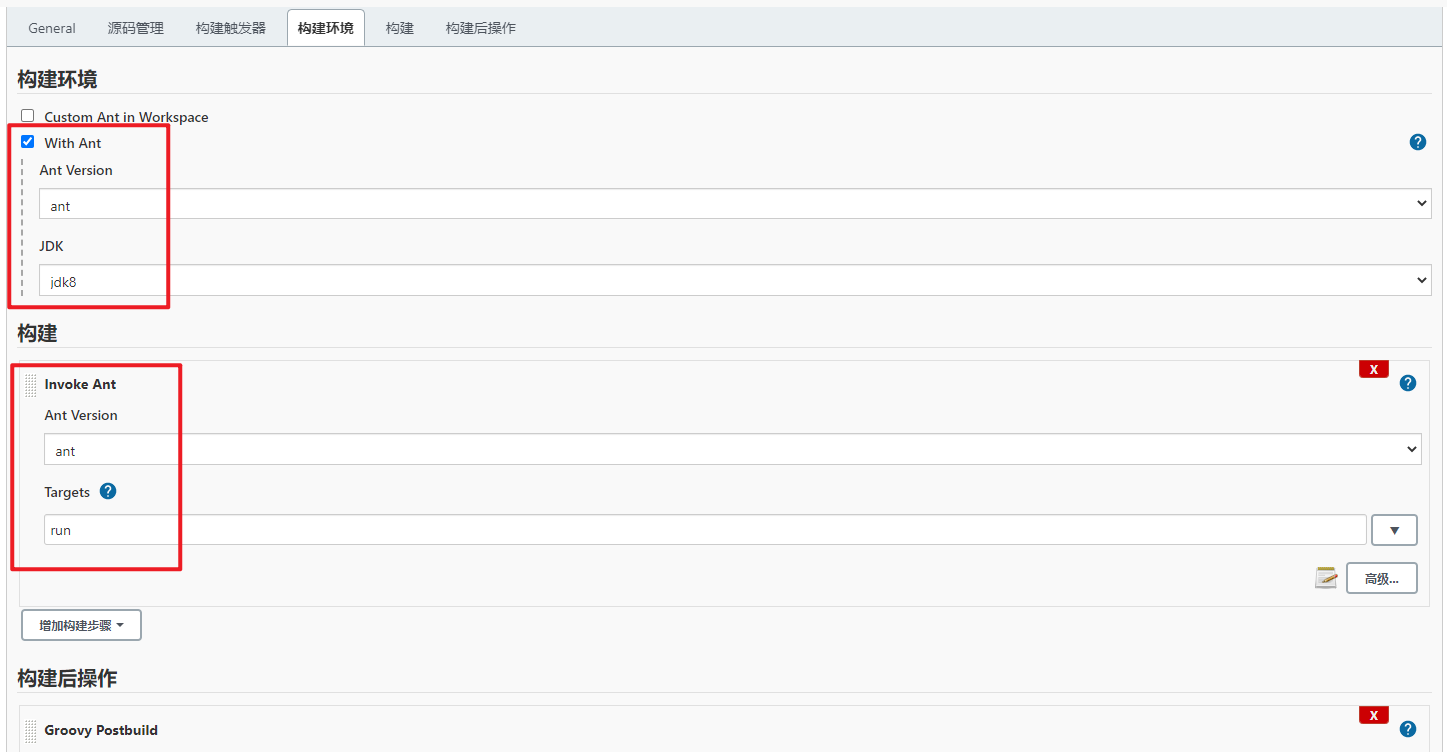
Task: Open Ant Version dropdown under With Ant
Action: pos(735,204)
